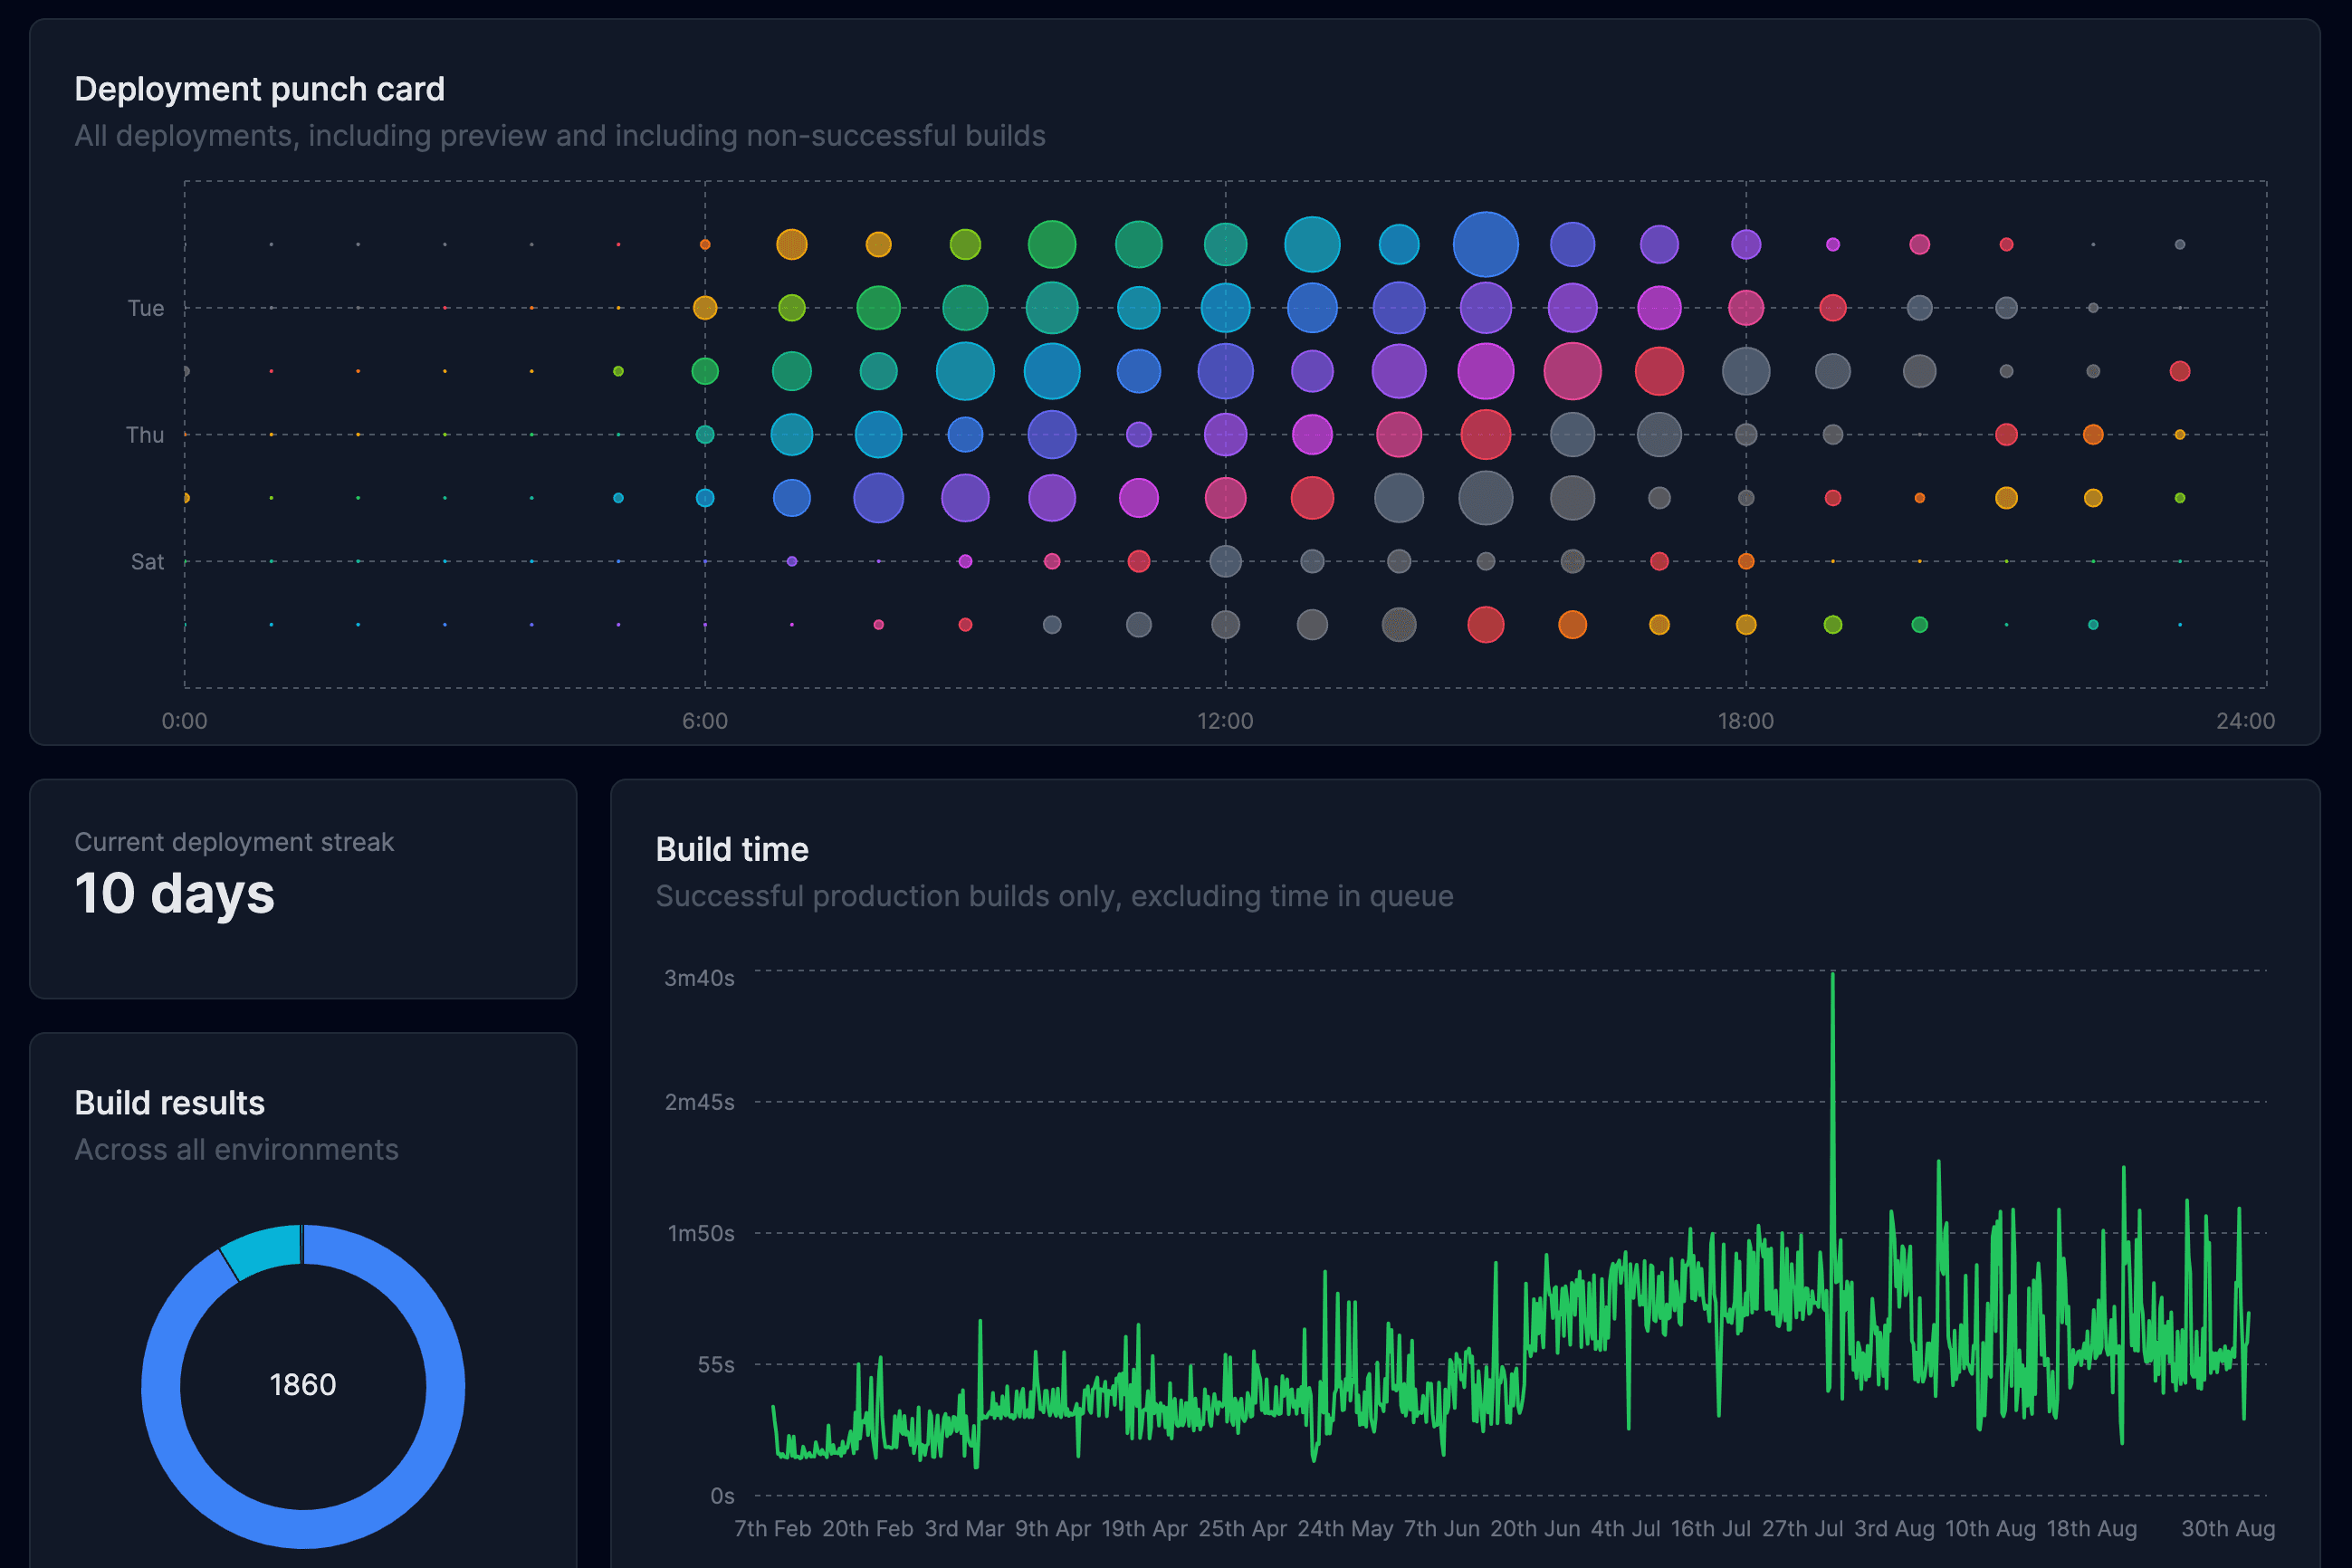The width and height of the screenshot is (2352, 1568).
Task: Click the largest blue bubble in top row
Action: pos(1485,244)
